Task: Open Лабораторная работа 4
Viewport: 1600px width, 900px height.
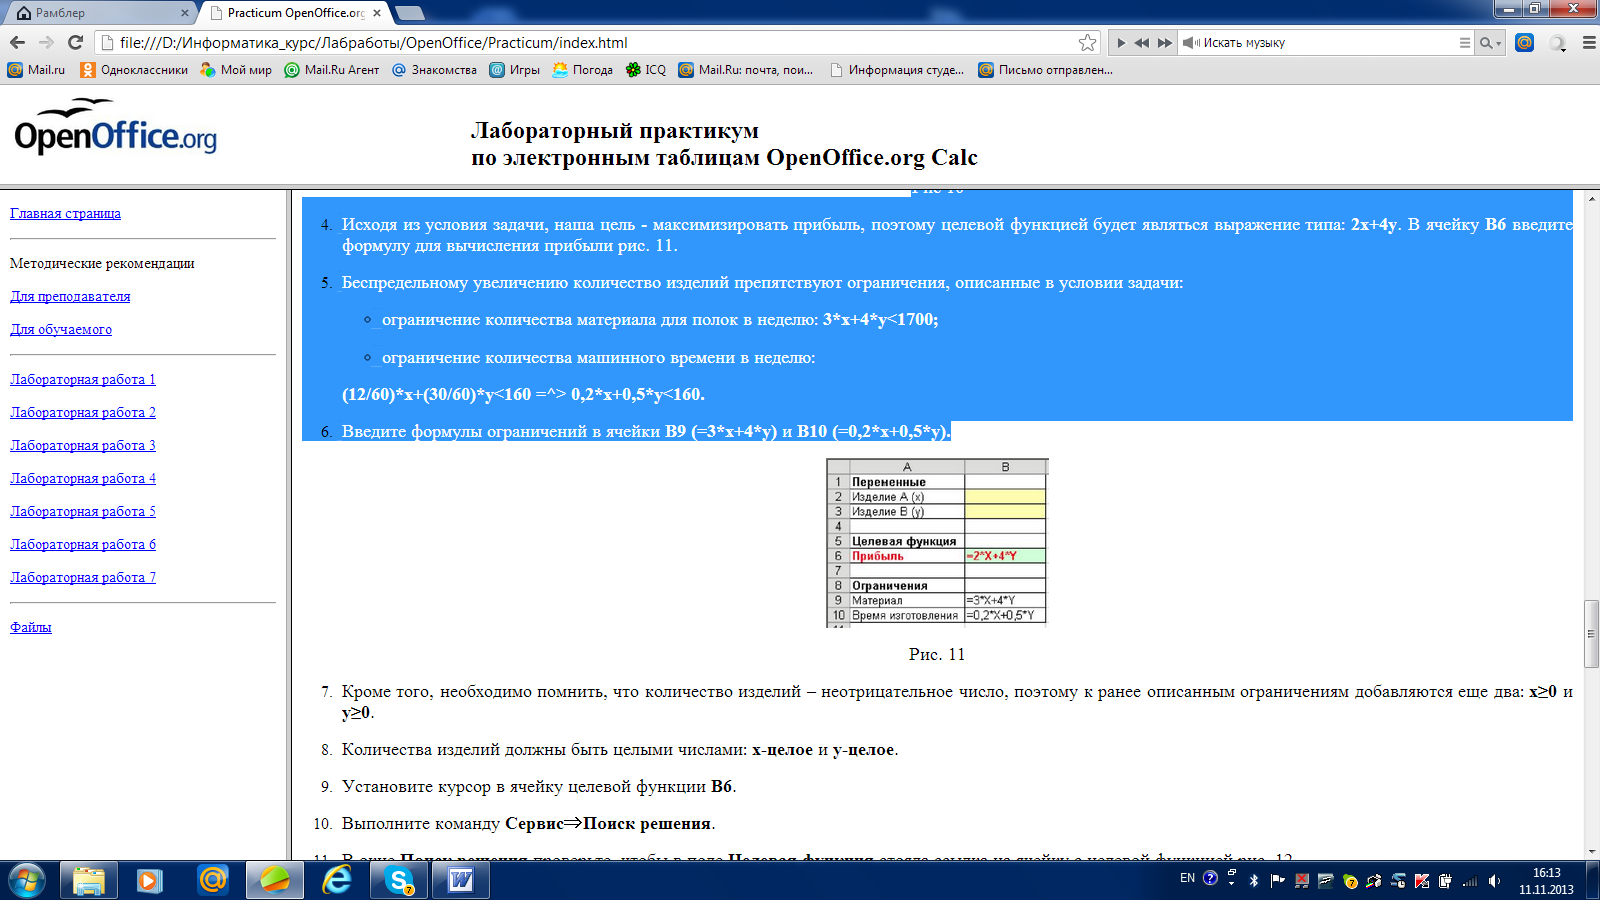Action: click(83, 478)
